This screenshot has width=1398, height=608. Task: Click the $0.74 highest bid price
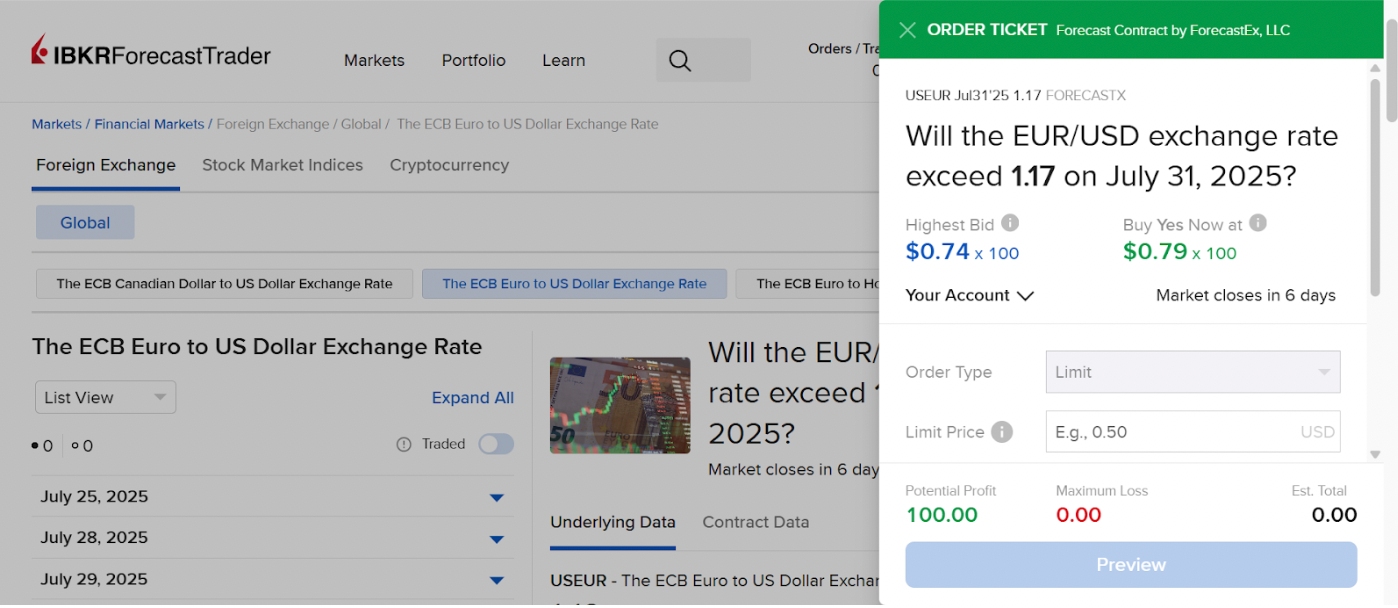coord(938,251)
